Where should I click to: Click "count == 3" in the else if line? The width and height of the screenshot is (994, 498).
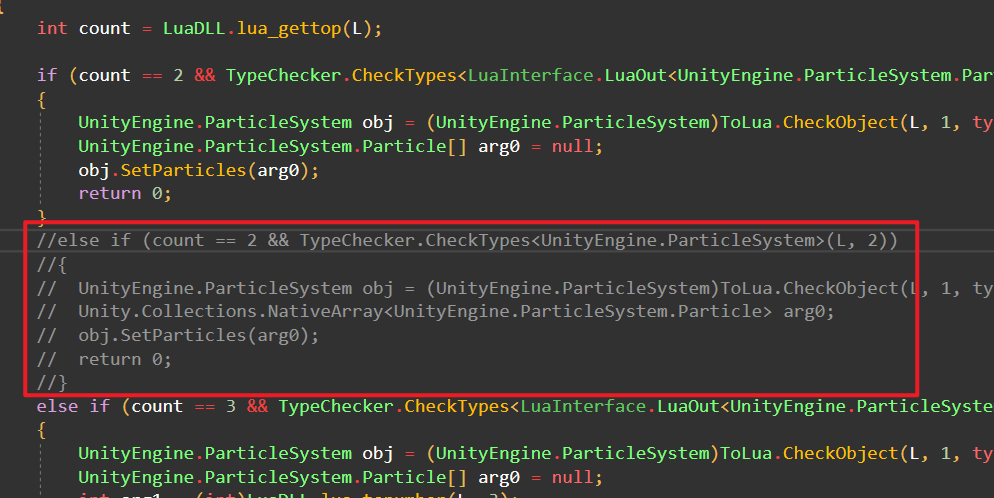point(184,406)
